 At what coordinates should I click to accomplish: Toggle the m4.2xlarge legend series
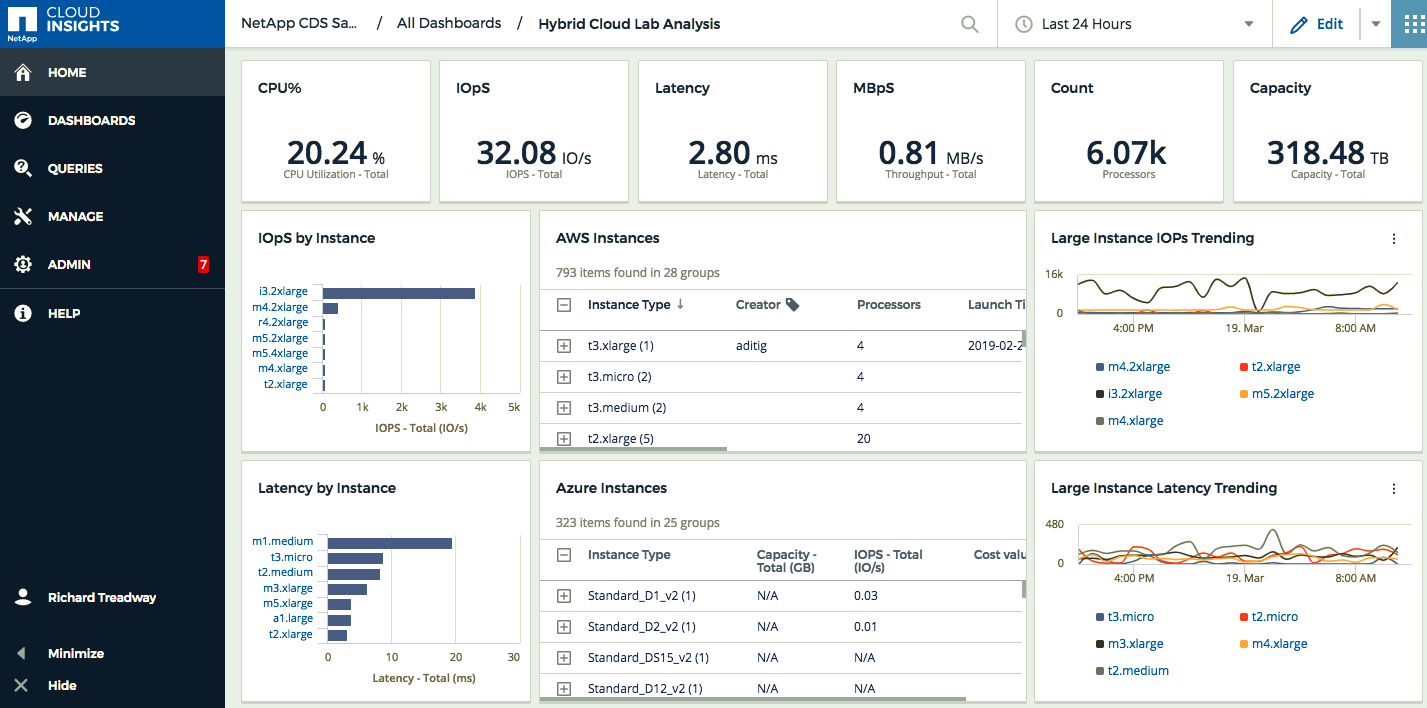[x=1138, y=367]
